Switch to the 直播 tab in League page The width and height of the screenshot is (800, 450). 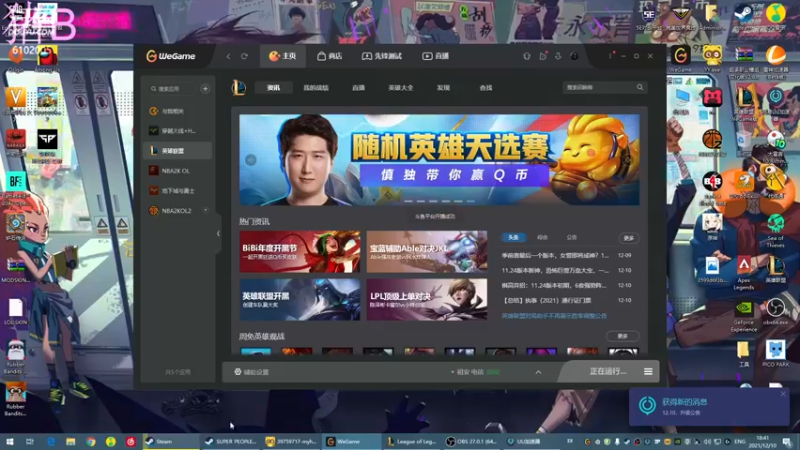(x=358, y=88)
